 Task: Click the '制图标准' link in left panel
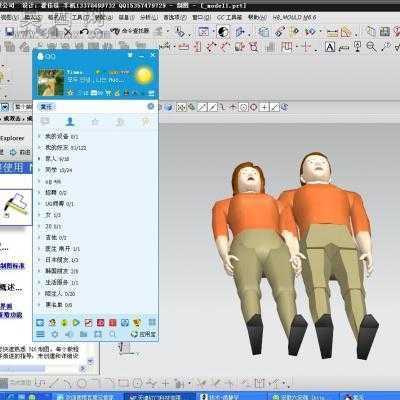13,266
